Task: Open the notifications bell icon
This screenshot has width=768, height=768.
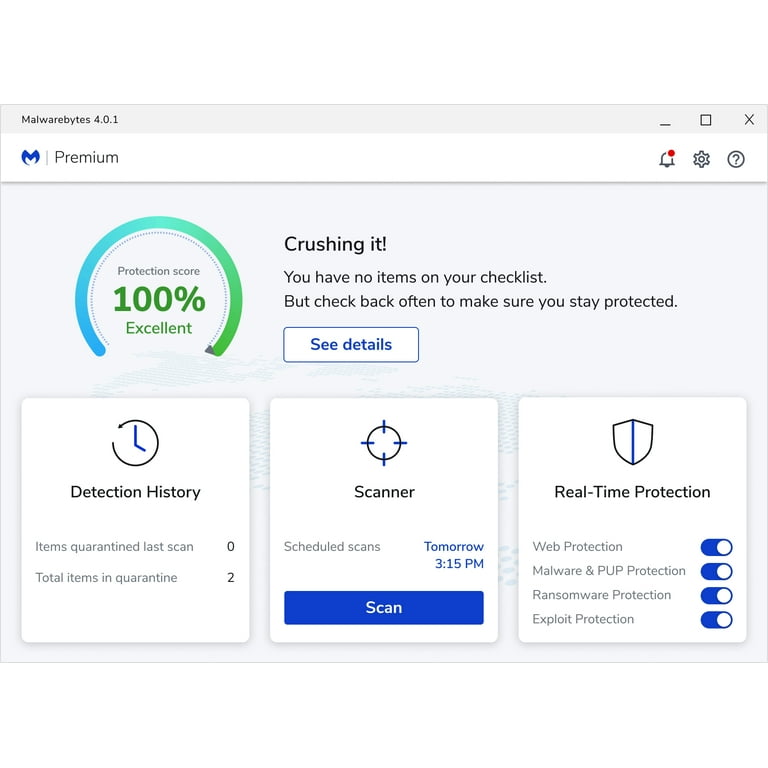Action: 667,159
